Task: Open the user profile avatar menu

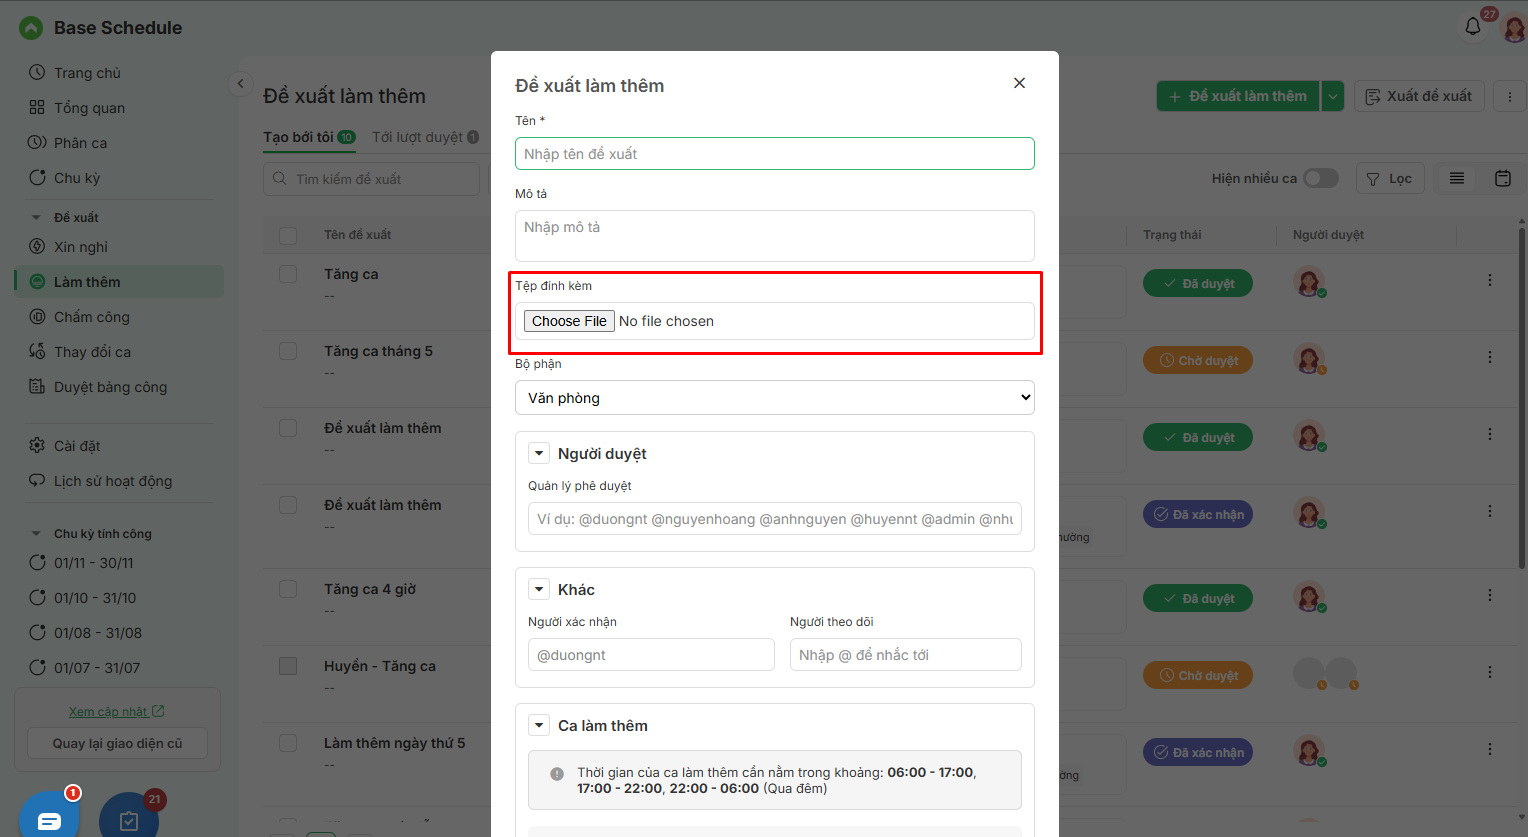Action: (1514, 27)
